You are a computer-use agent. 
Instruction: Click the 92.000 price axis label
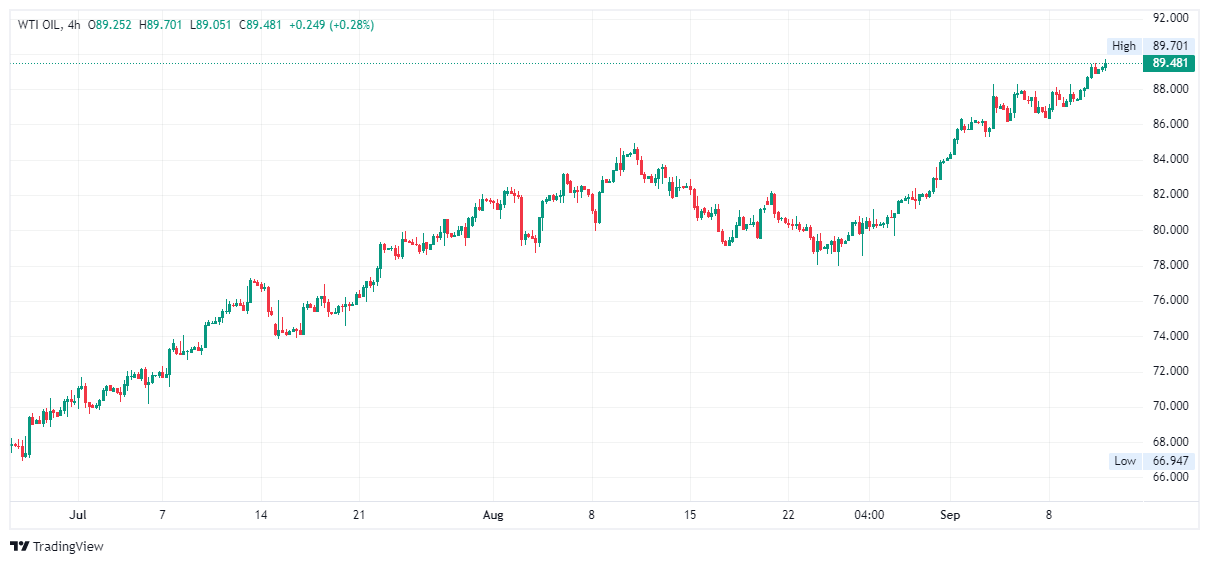[1170, 18]
